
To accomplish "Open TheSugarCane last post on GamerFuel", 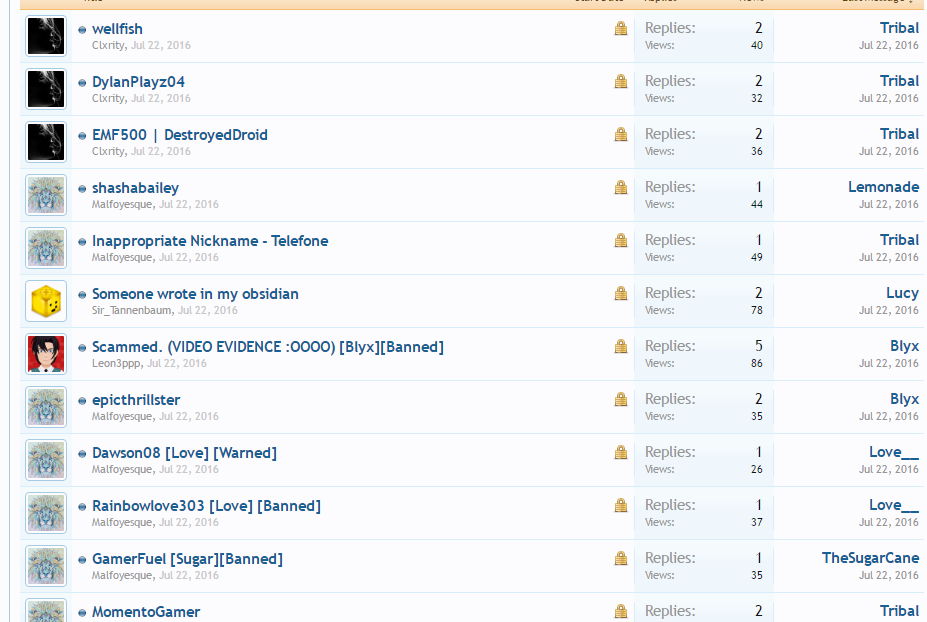I will (x=870, y=558).
